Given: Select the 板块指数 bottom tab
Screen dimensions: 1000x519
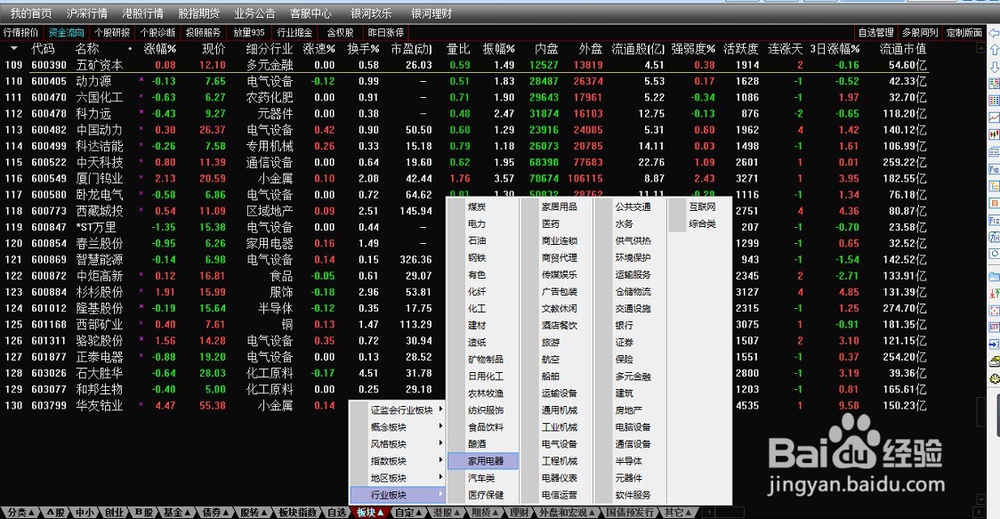Looking at the screenshot, I should [297, 513].
